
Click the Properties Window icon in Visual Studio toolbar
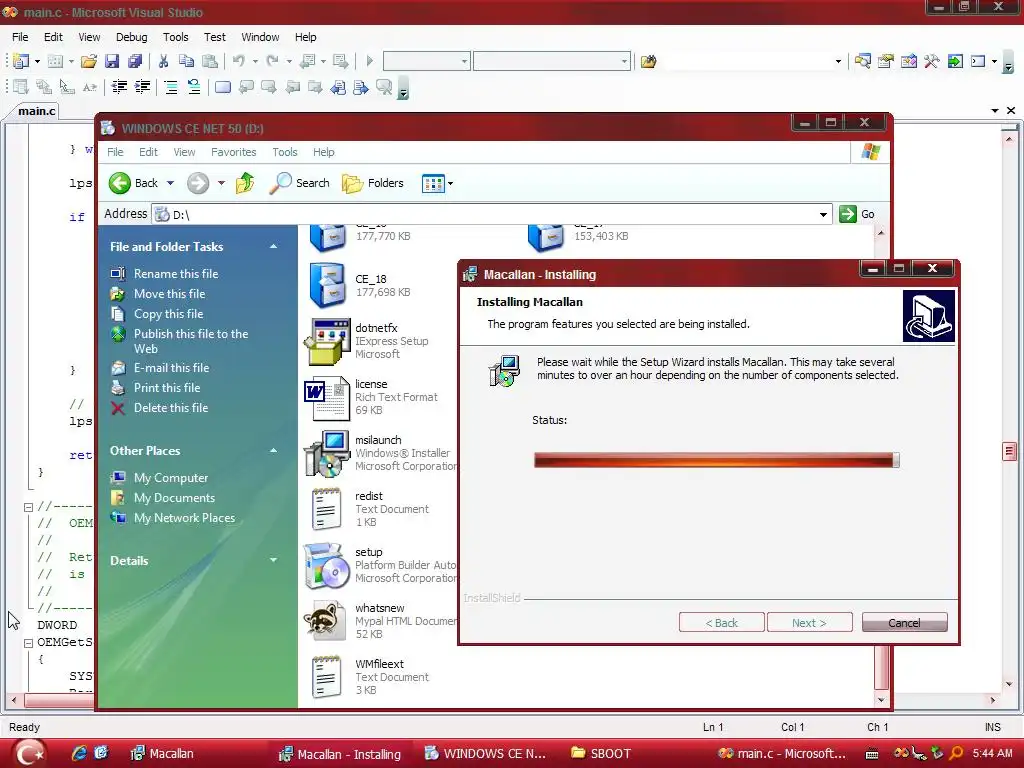pyautogui.click(x=886, y=61)
